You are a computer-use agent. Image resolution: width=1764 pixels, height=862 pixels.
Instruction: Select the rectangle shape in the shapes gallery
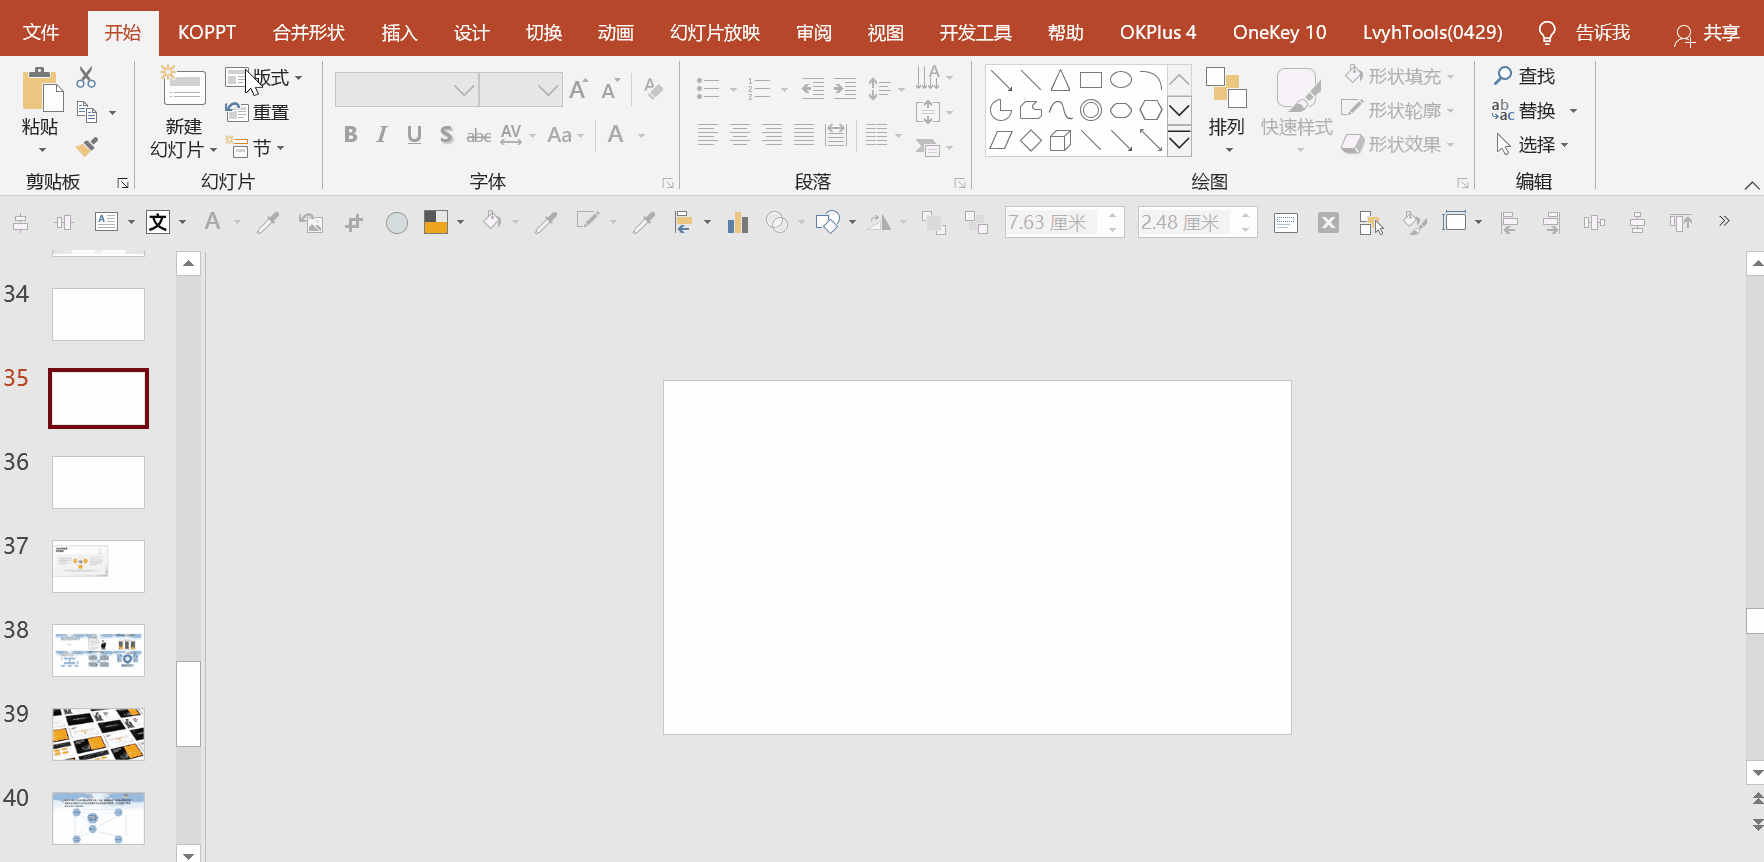1090,80
